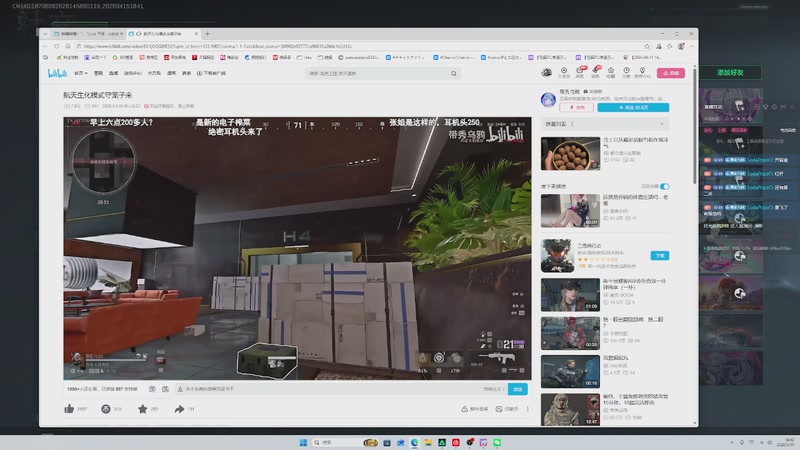This screenshot has width=800, height=450.
Task: Open danmaku etiquette (弹幕礼仪) link
Action: (493, 389)
